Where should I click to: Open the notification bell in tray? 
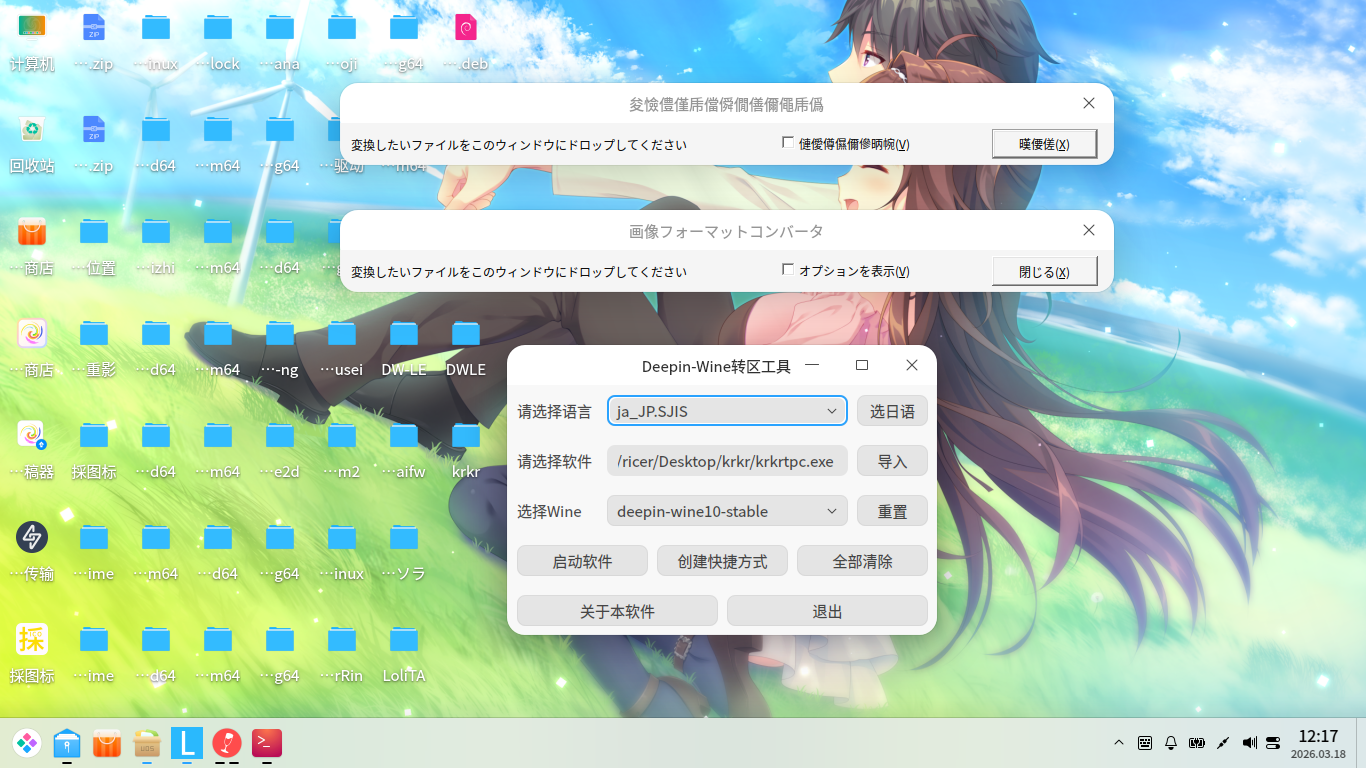pyautogui.click(x=1171, y=743)
